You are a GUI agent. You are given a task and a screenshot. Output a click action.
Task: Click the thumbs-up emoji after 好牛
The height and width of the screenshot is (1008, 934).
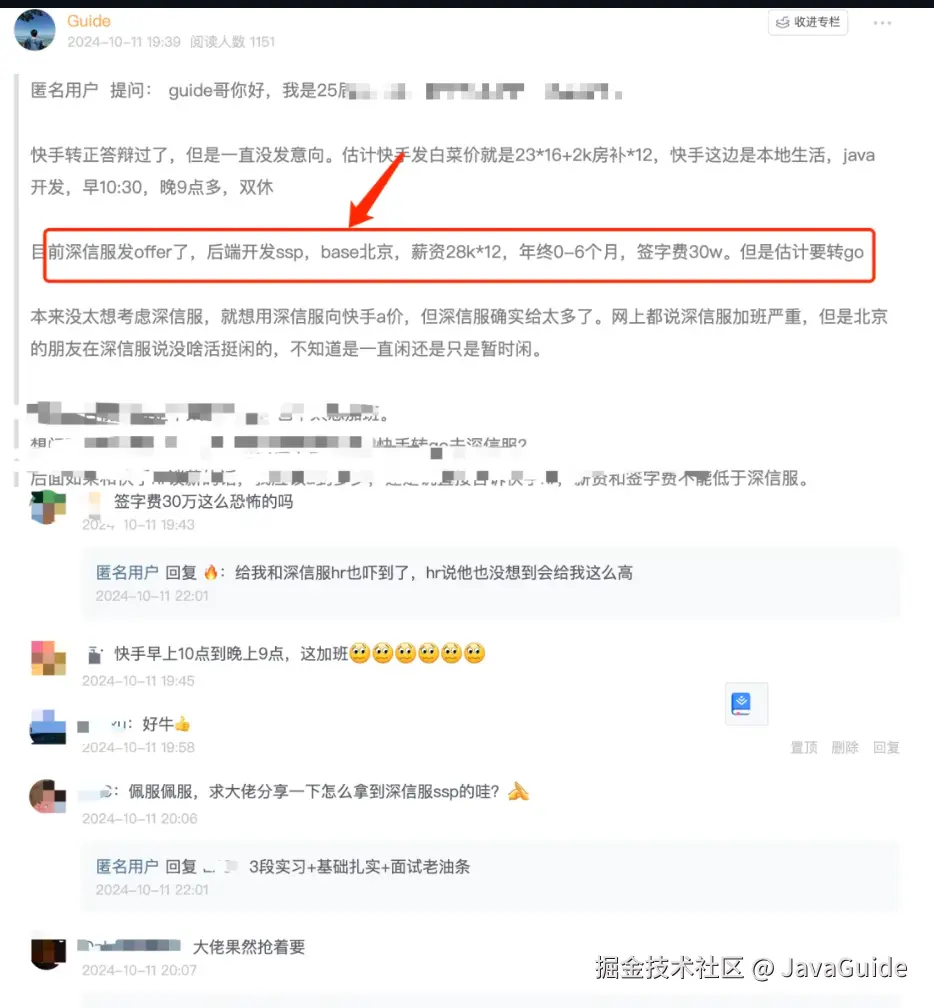183,724
